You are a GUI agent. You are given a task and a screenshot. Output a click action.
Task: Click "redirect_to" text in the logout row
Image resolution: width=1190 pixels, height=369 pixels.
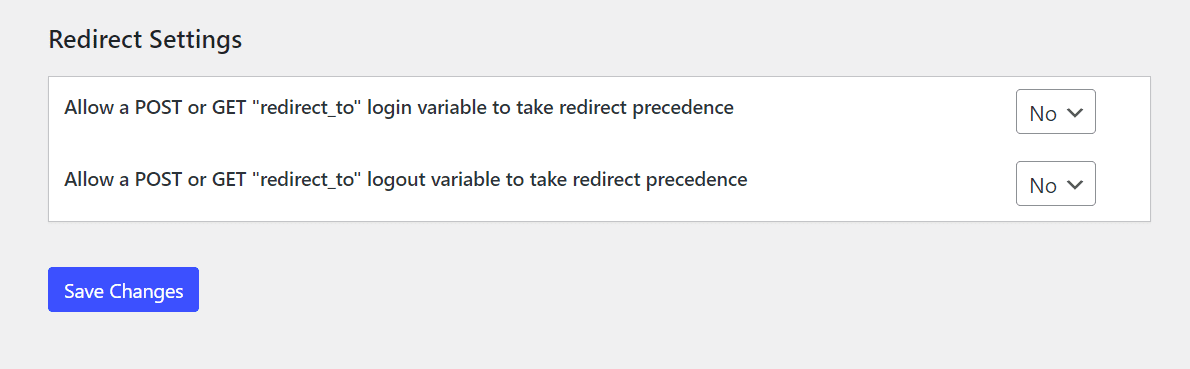tap(313, 180)
